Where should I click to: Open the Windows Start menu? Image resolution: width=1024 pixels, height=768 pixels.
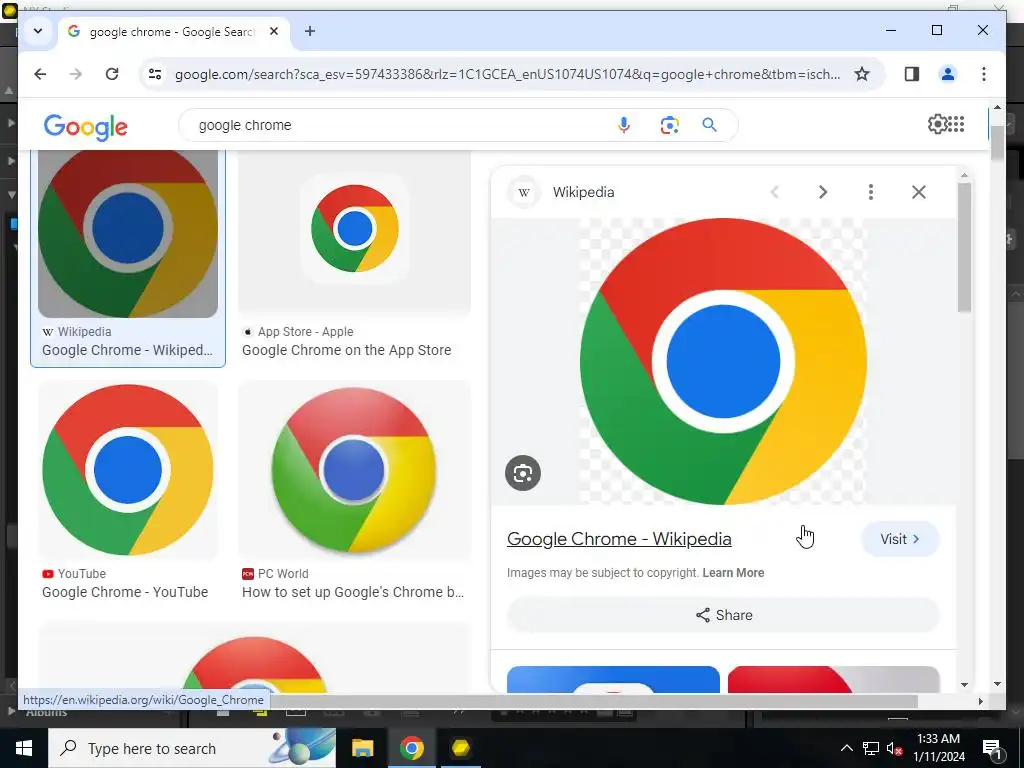pos(24,748)
